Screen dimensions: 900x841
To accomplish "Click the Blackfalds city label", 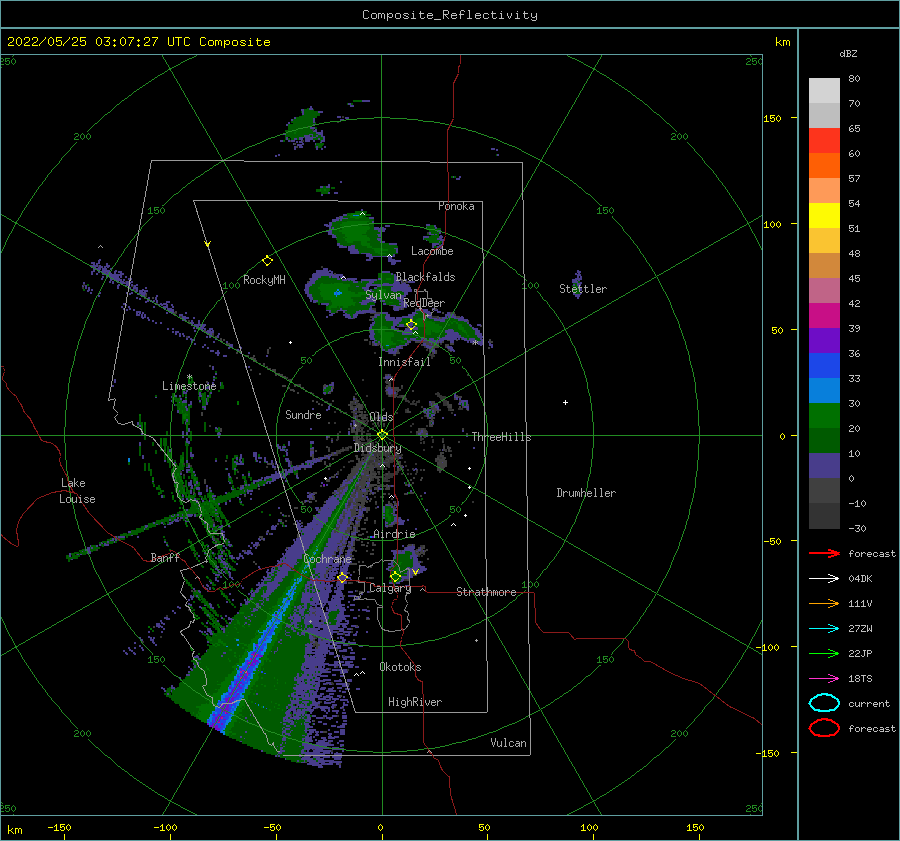I will pyautogui.click(x=425, y=277).
